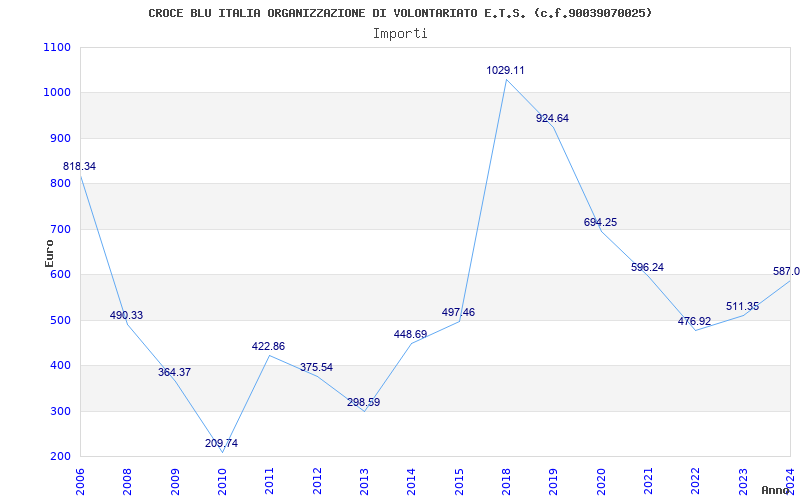Viewport: 800px width, 500px height.
Task: Click the x-axis year 2009
Action: [175, 482]
